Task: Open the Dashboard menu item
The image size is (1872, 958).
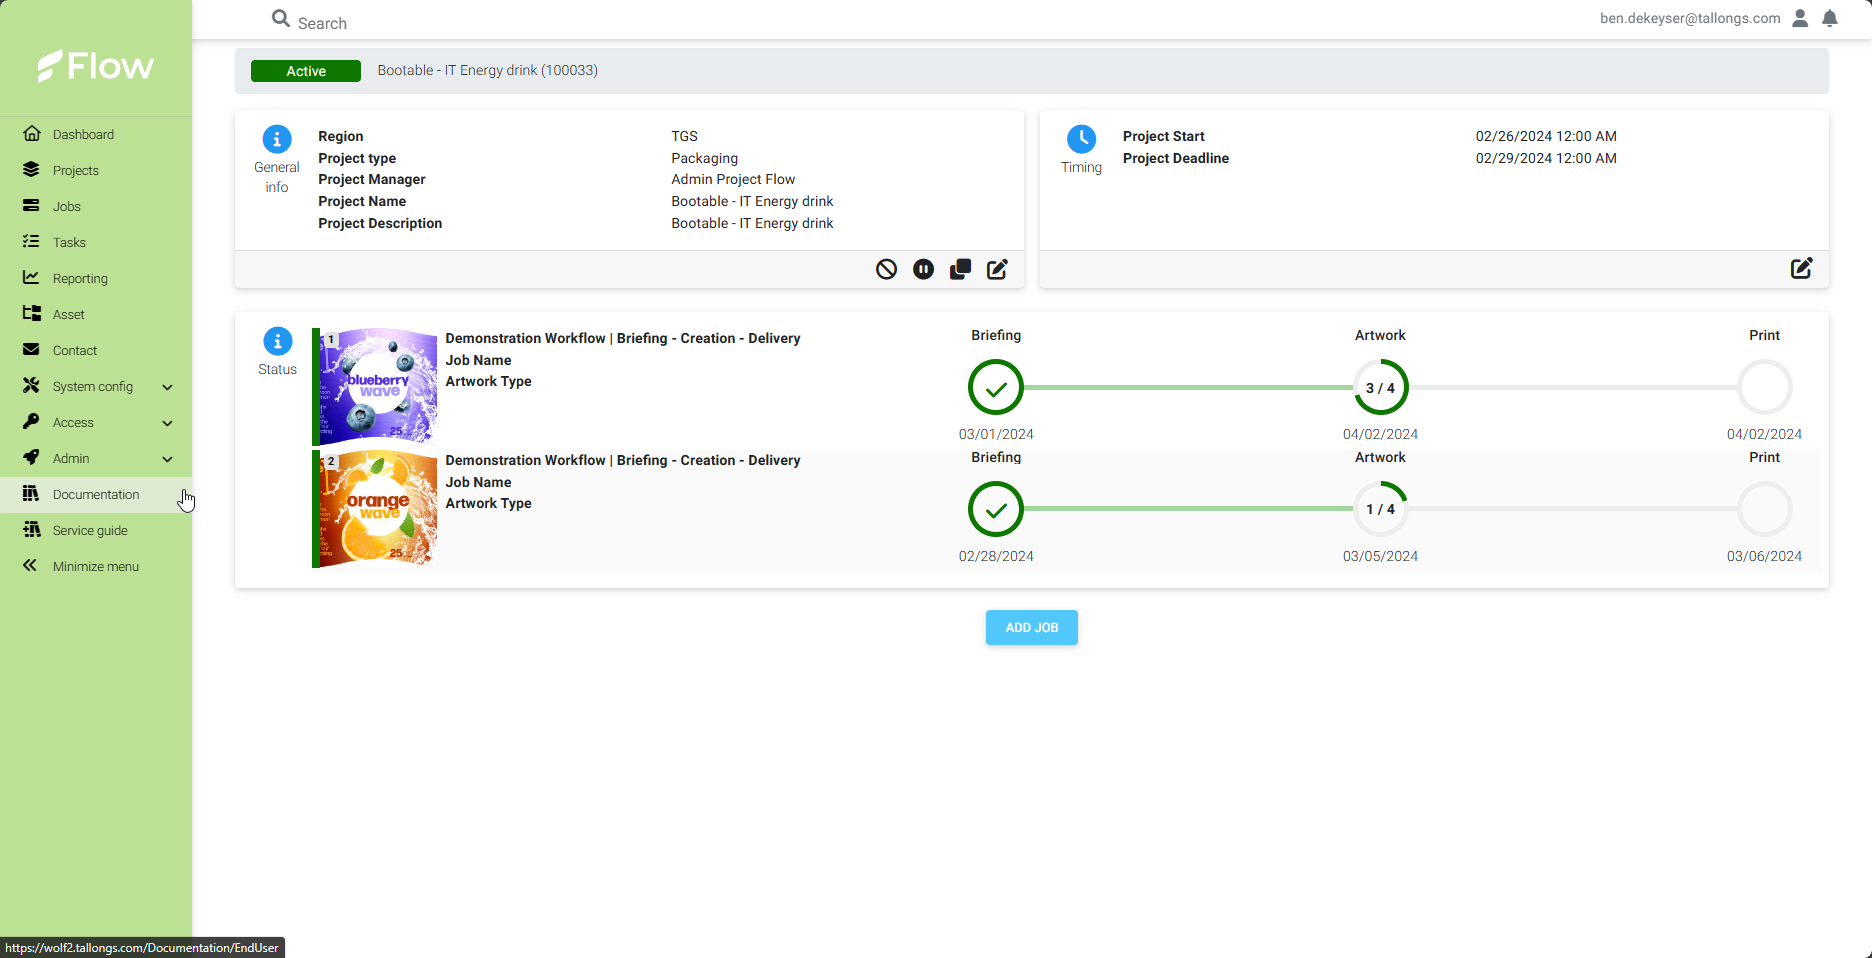Action: point(83,134)
